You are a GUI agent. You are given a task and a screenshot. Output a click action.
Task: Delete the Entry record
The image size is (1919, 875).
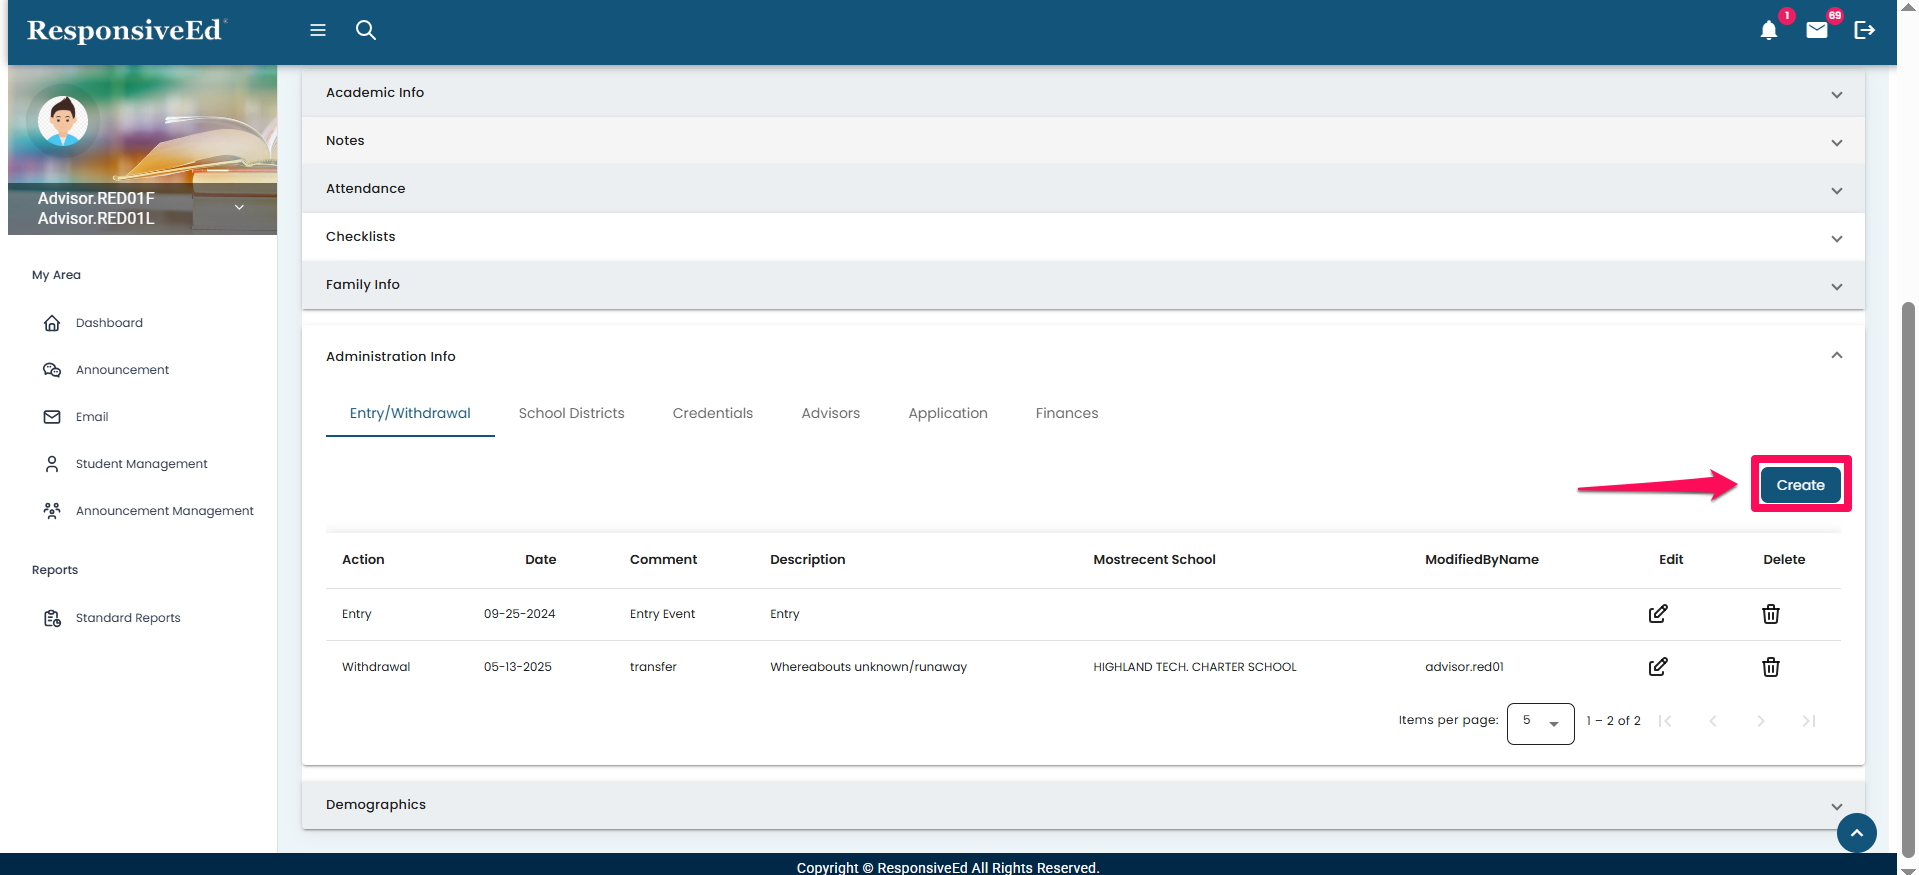[x=1770, y=614]
